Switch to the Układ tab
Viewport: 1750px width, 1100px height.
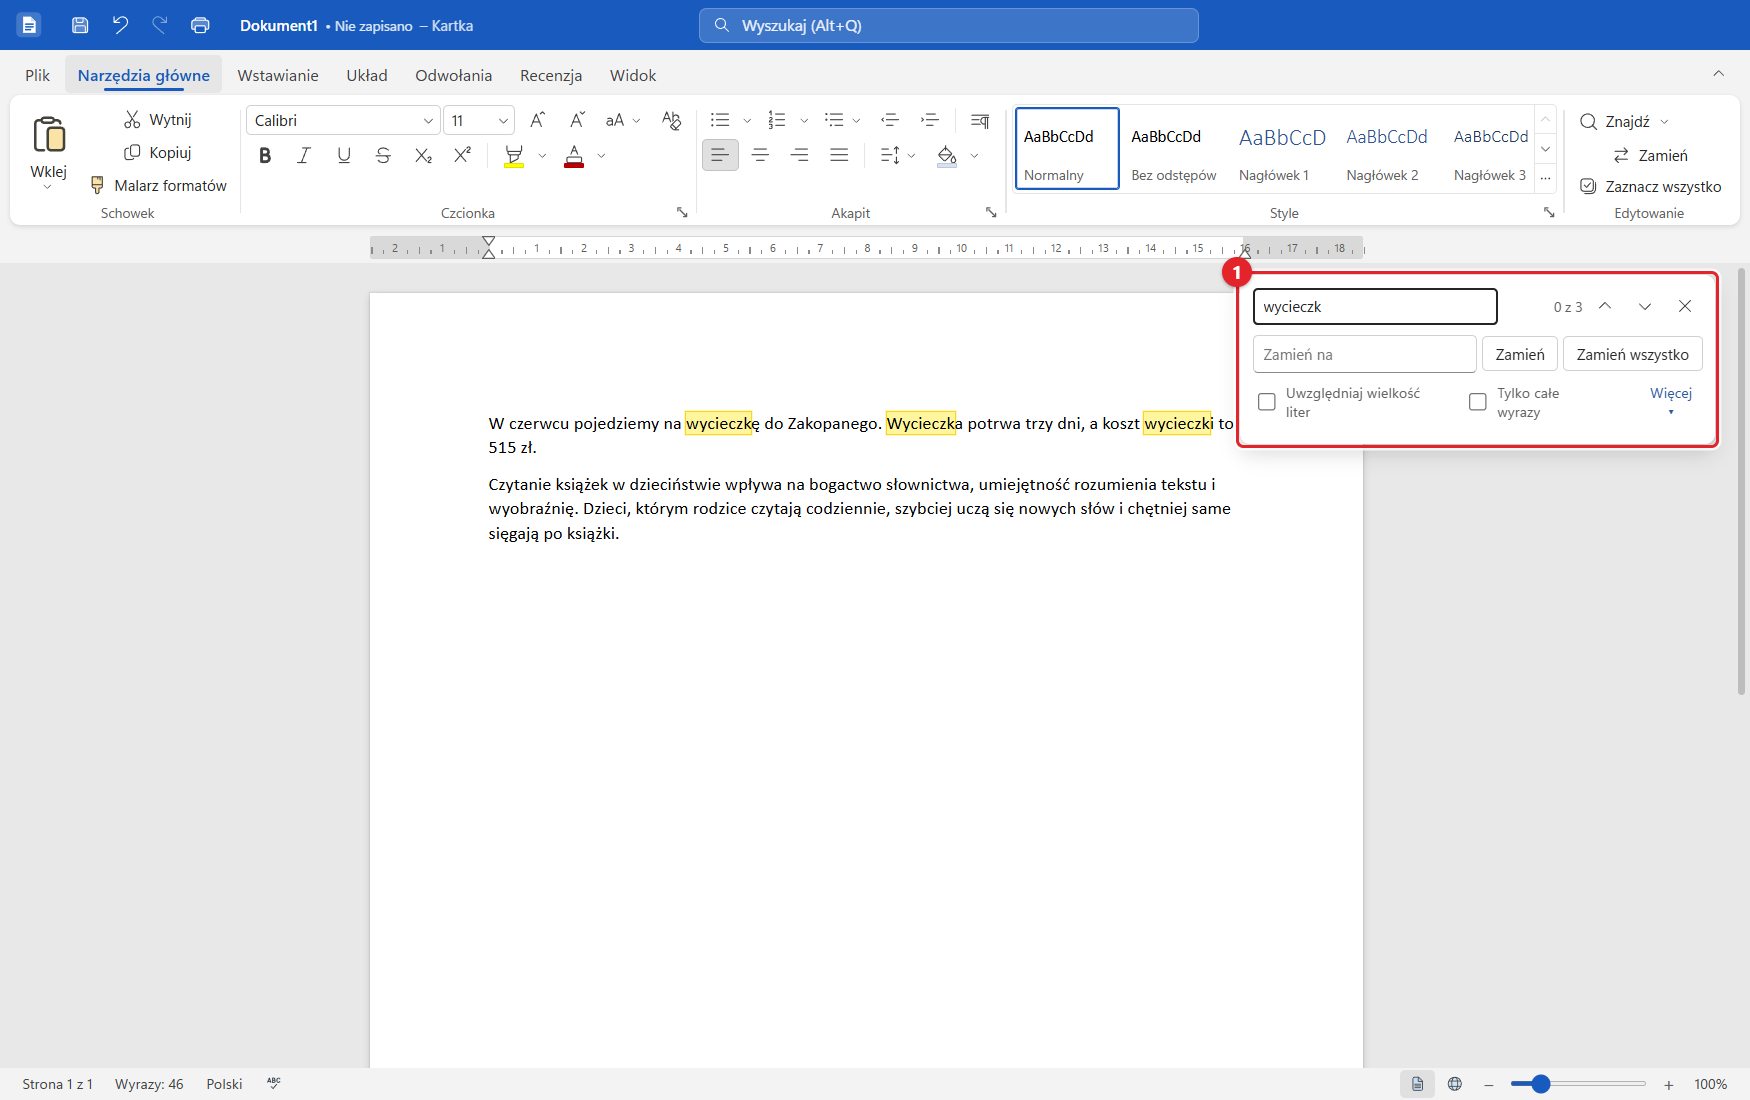[367, 75]
